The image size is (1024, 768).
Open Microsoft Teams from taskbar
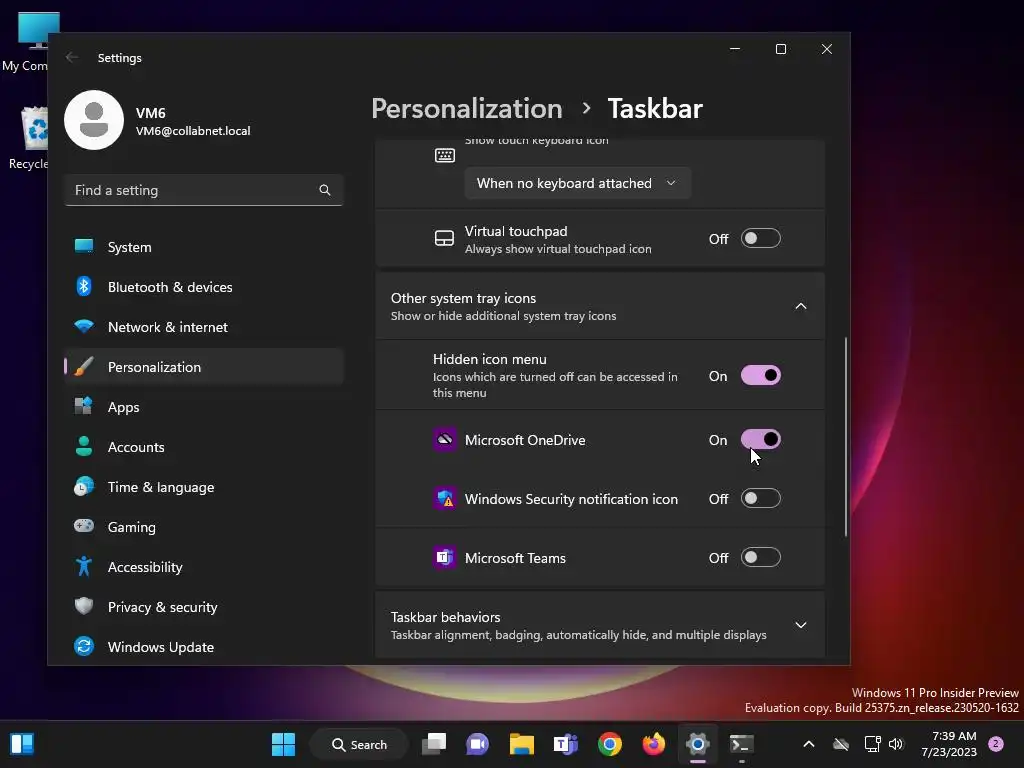pyautogui.click(x=566, y=744)
